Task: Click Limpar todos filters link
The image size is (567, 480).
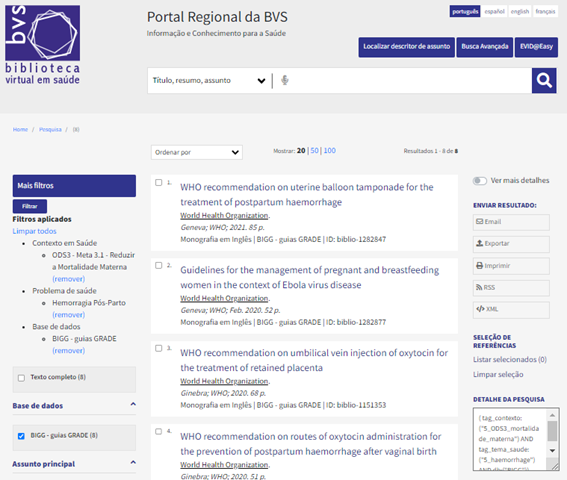Action: [34, 231]
